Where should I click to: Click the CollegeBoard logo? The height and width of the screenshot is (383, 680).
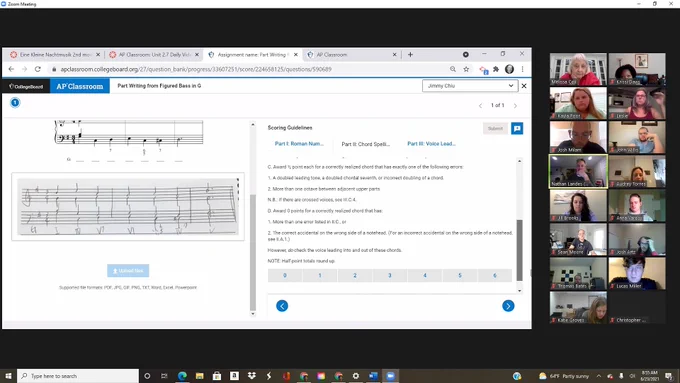(26, 86)
